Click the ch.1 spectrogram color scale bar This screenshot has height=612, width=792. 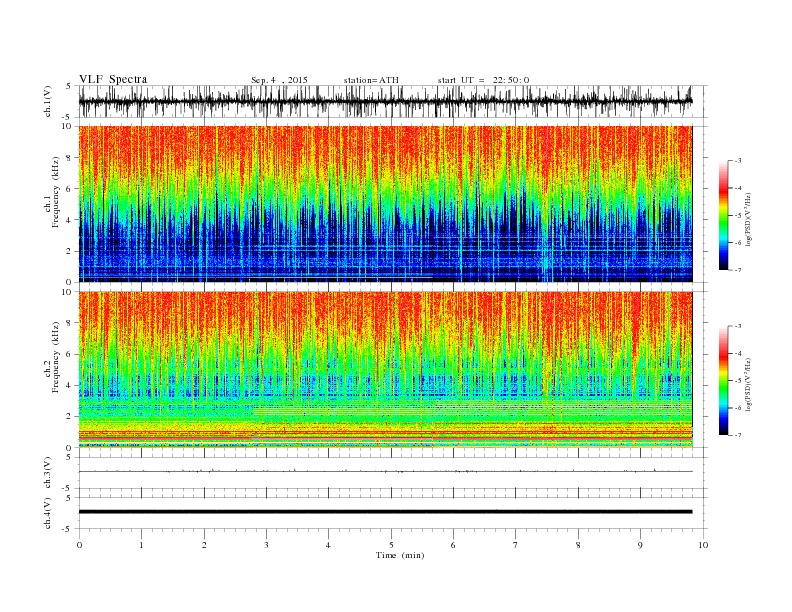click(723, 215)
